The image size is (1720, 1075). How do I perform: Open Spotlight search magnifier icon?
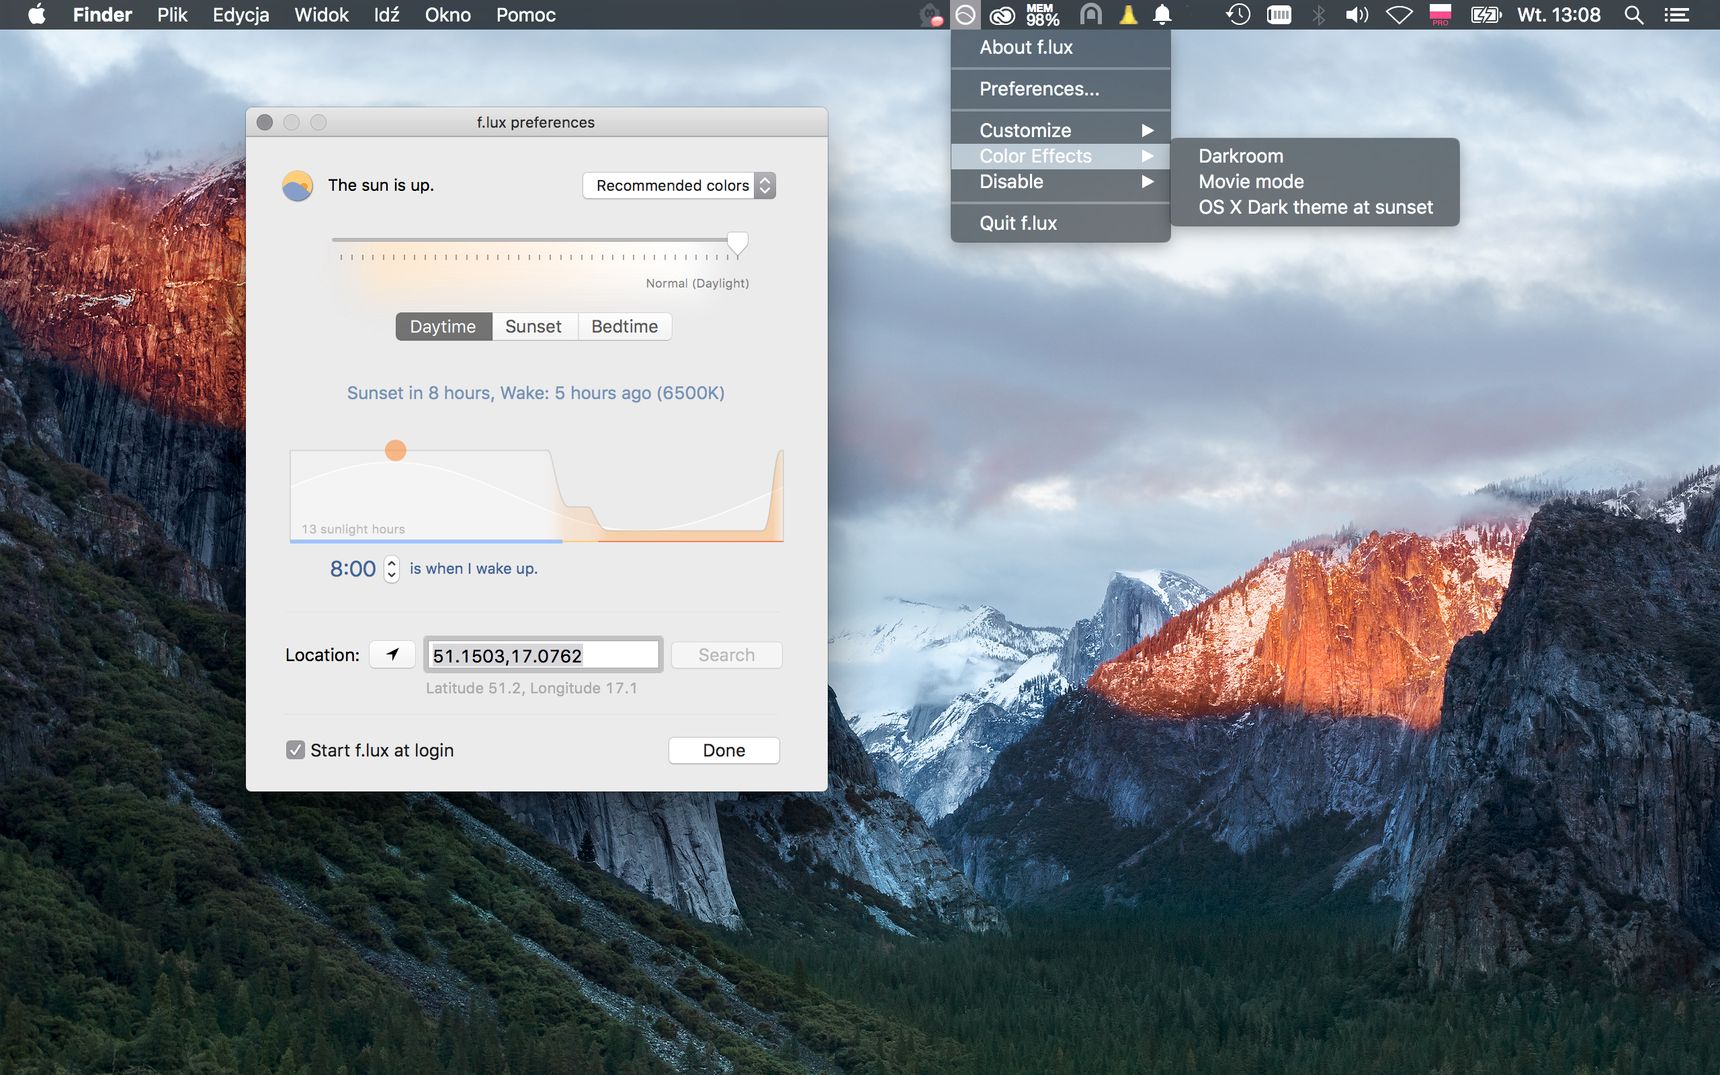(x=1634, y=15)
